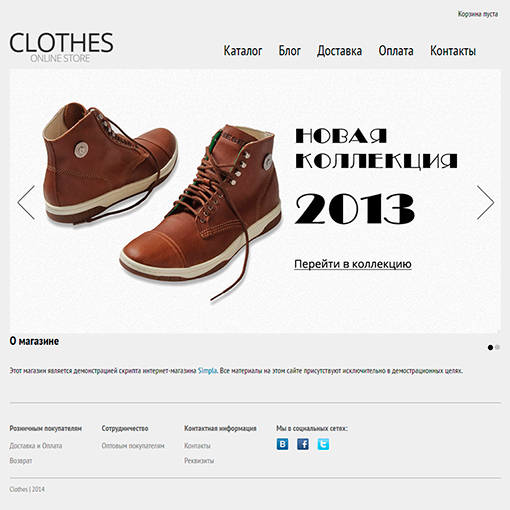Go to the Доставка page
The width and height of the screenshot is (510, 510).
click(x=339, y=51)
